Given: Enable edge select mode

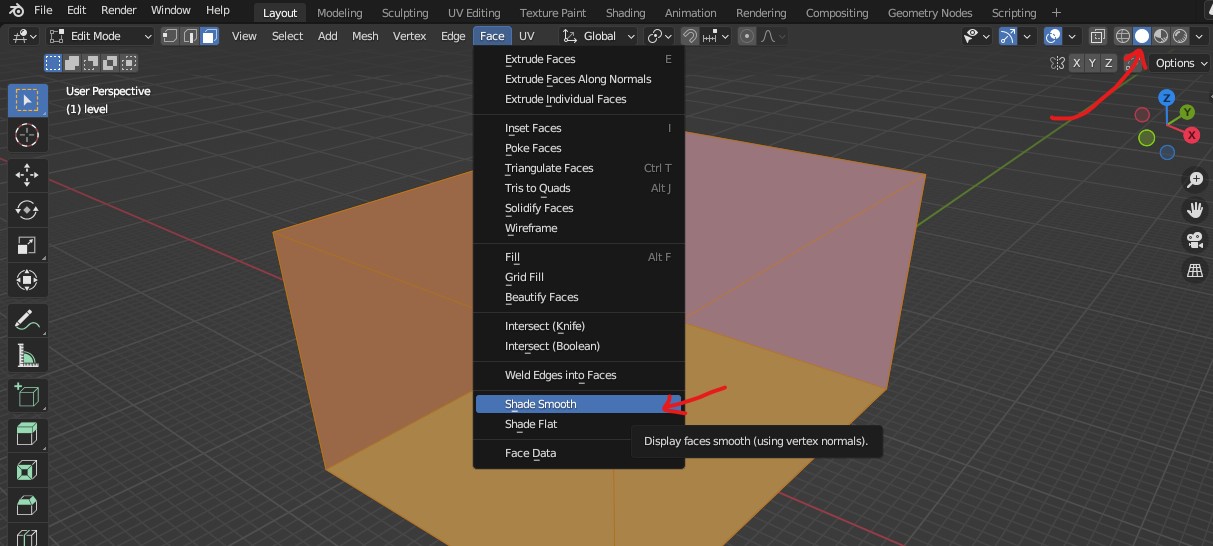Looking at the screenshot, I should pyautogui.click(x=190, y=36).
